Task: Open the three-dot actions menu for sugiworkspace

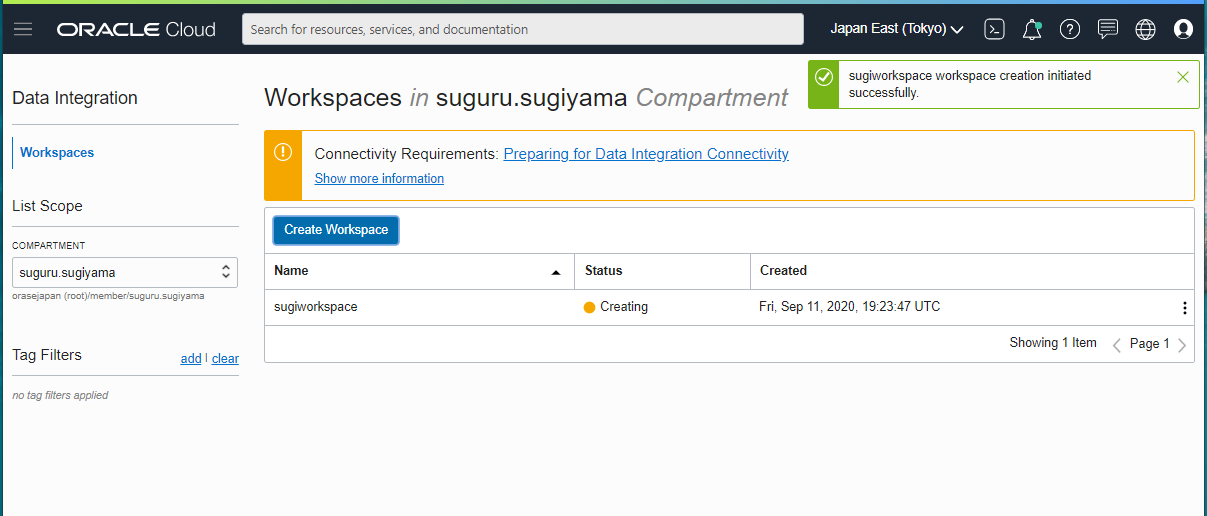Action: pos(1185,308)
